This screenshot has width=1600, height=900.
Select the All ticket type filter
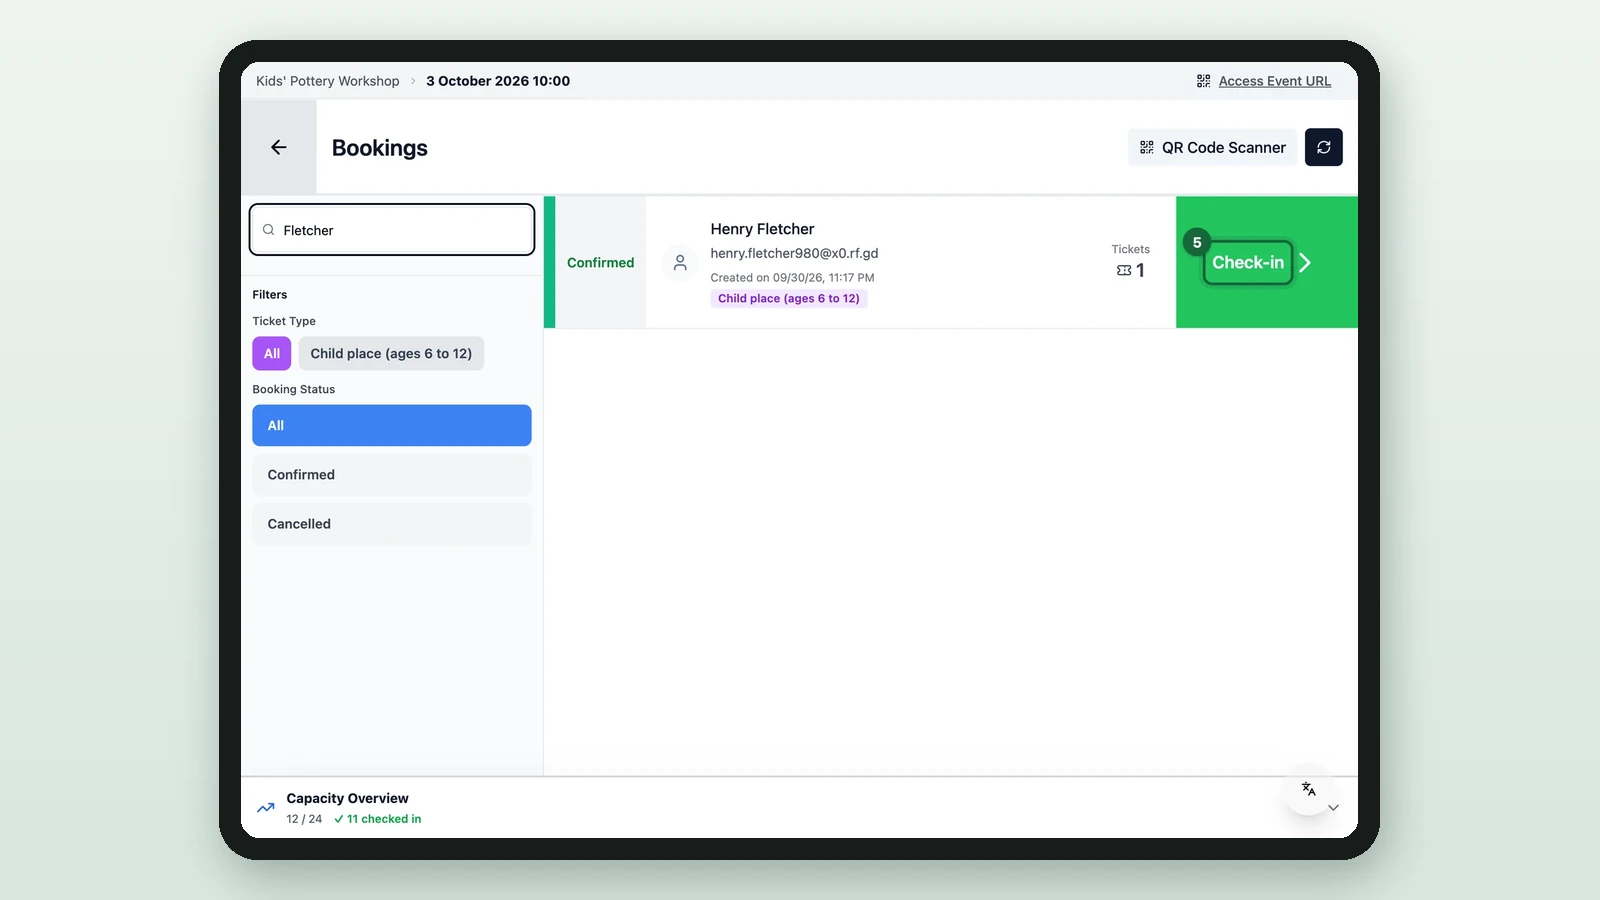[x=272, y=353]
